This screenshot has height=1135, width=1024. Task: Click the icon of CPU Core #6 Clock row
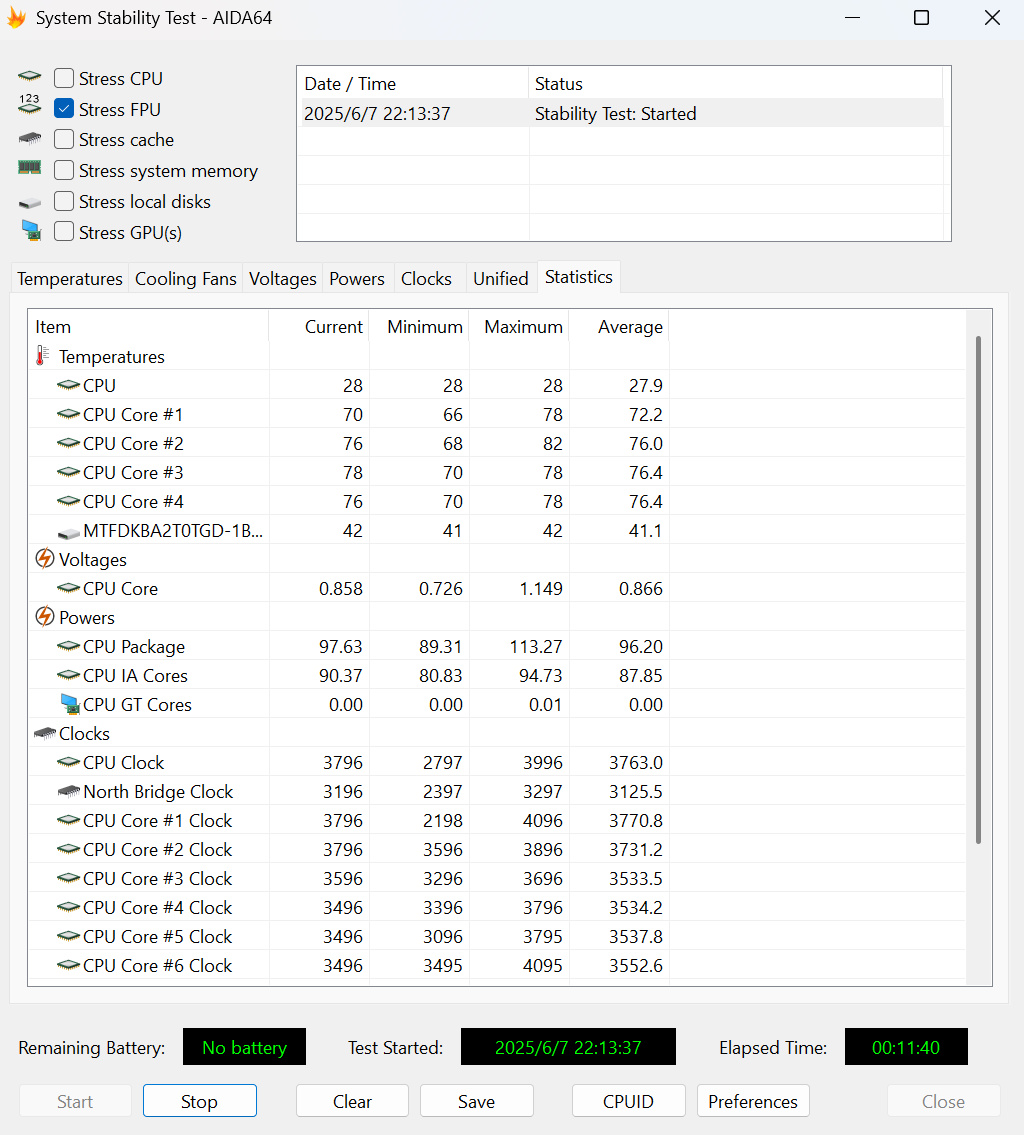(68, 964)
